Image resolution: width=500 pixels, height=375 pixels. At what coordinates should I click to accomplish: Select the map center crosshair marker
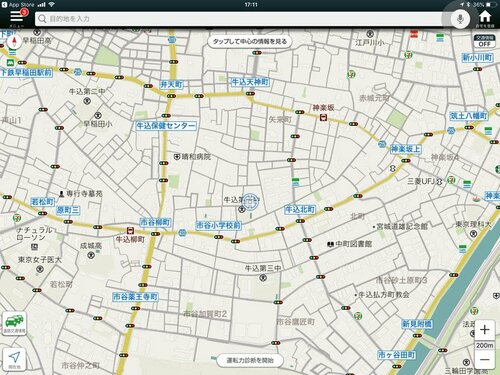coord(250,202)
